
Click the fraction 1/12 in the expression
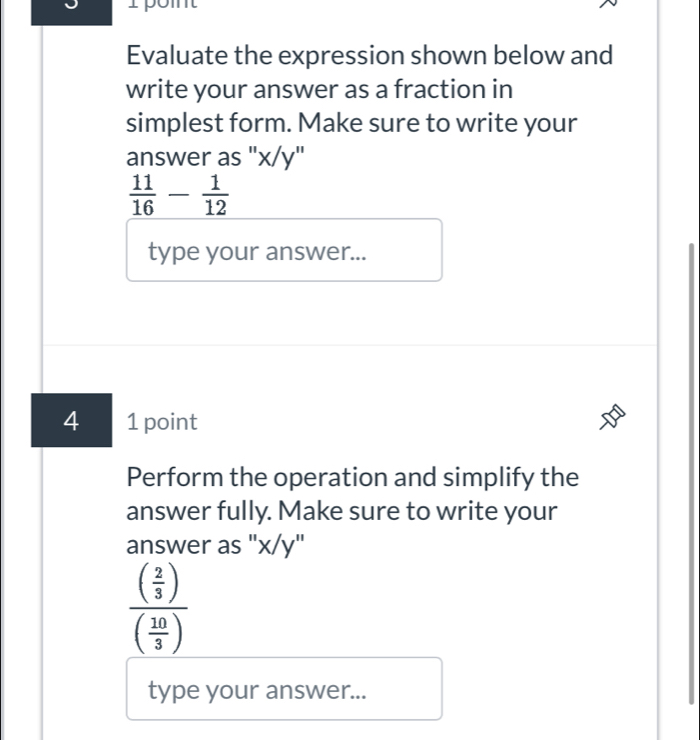(x=214, y=197)
